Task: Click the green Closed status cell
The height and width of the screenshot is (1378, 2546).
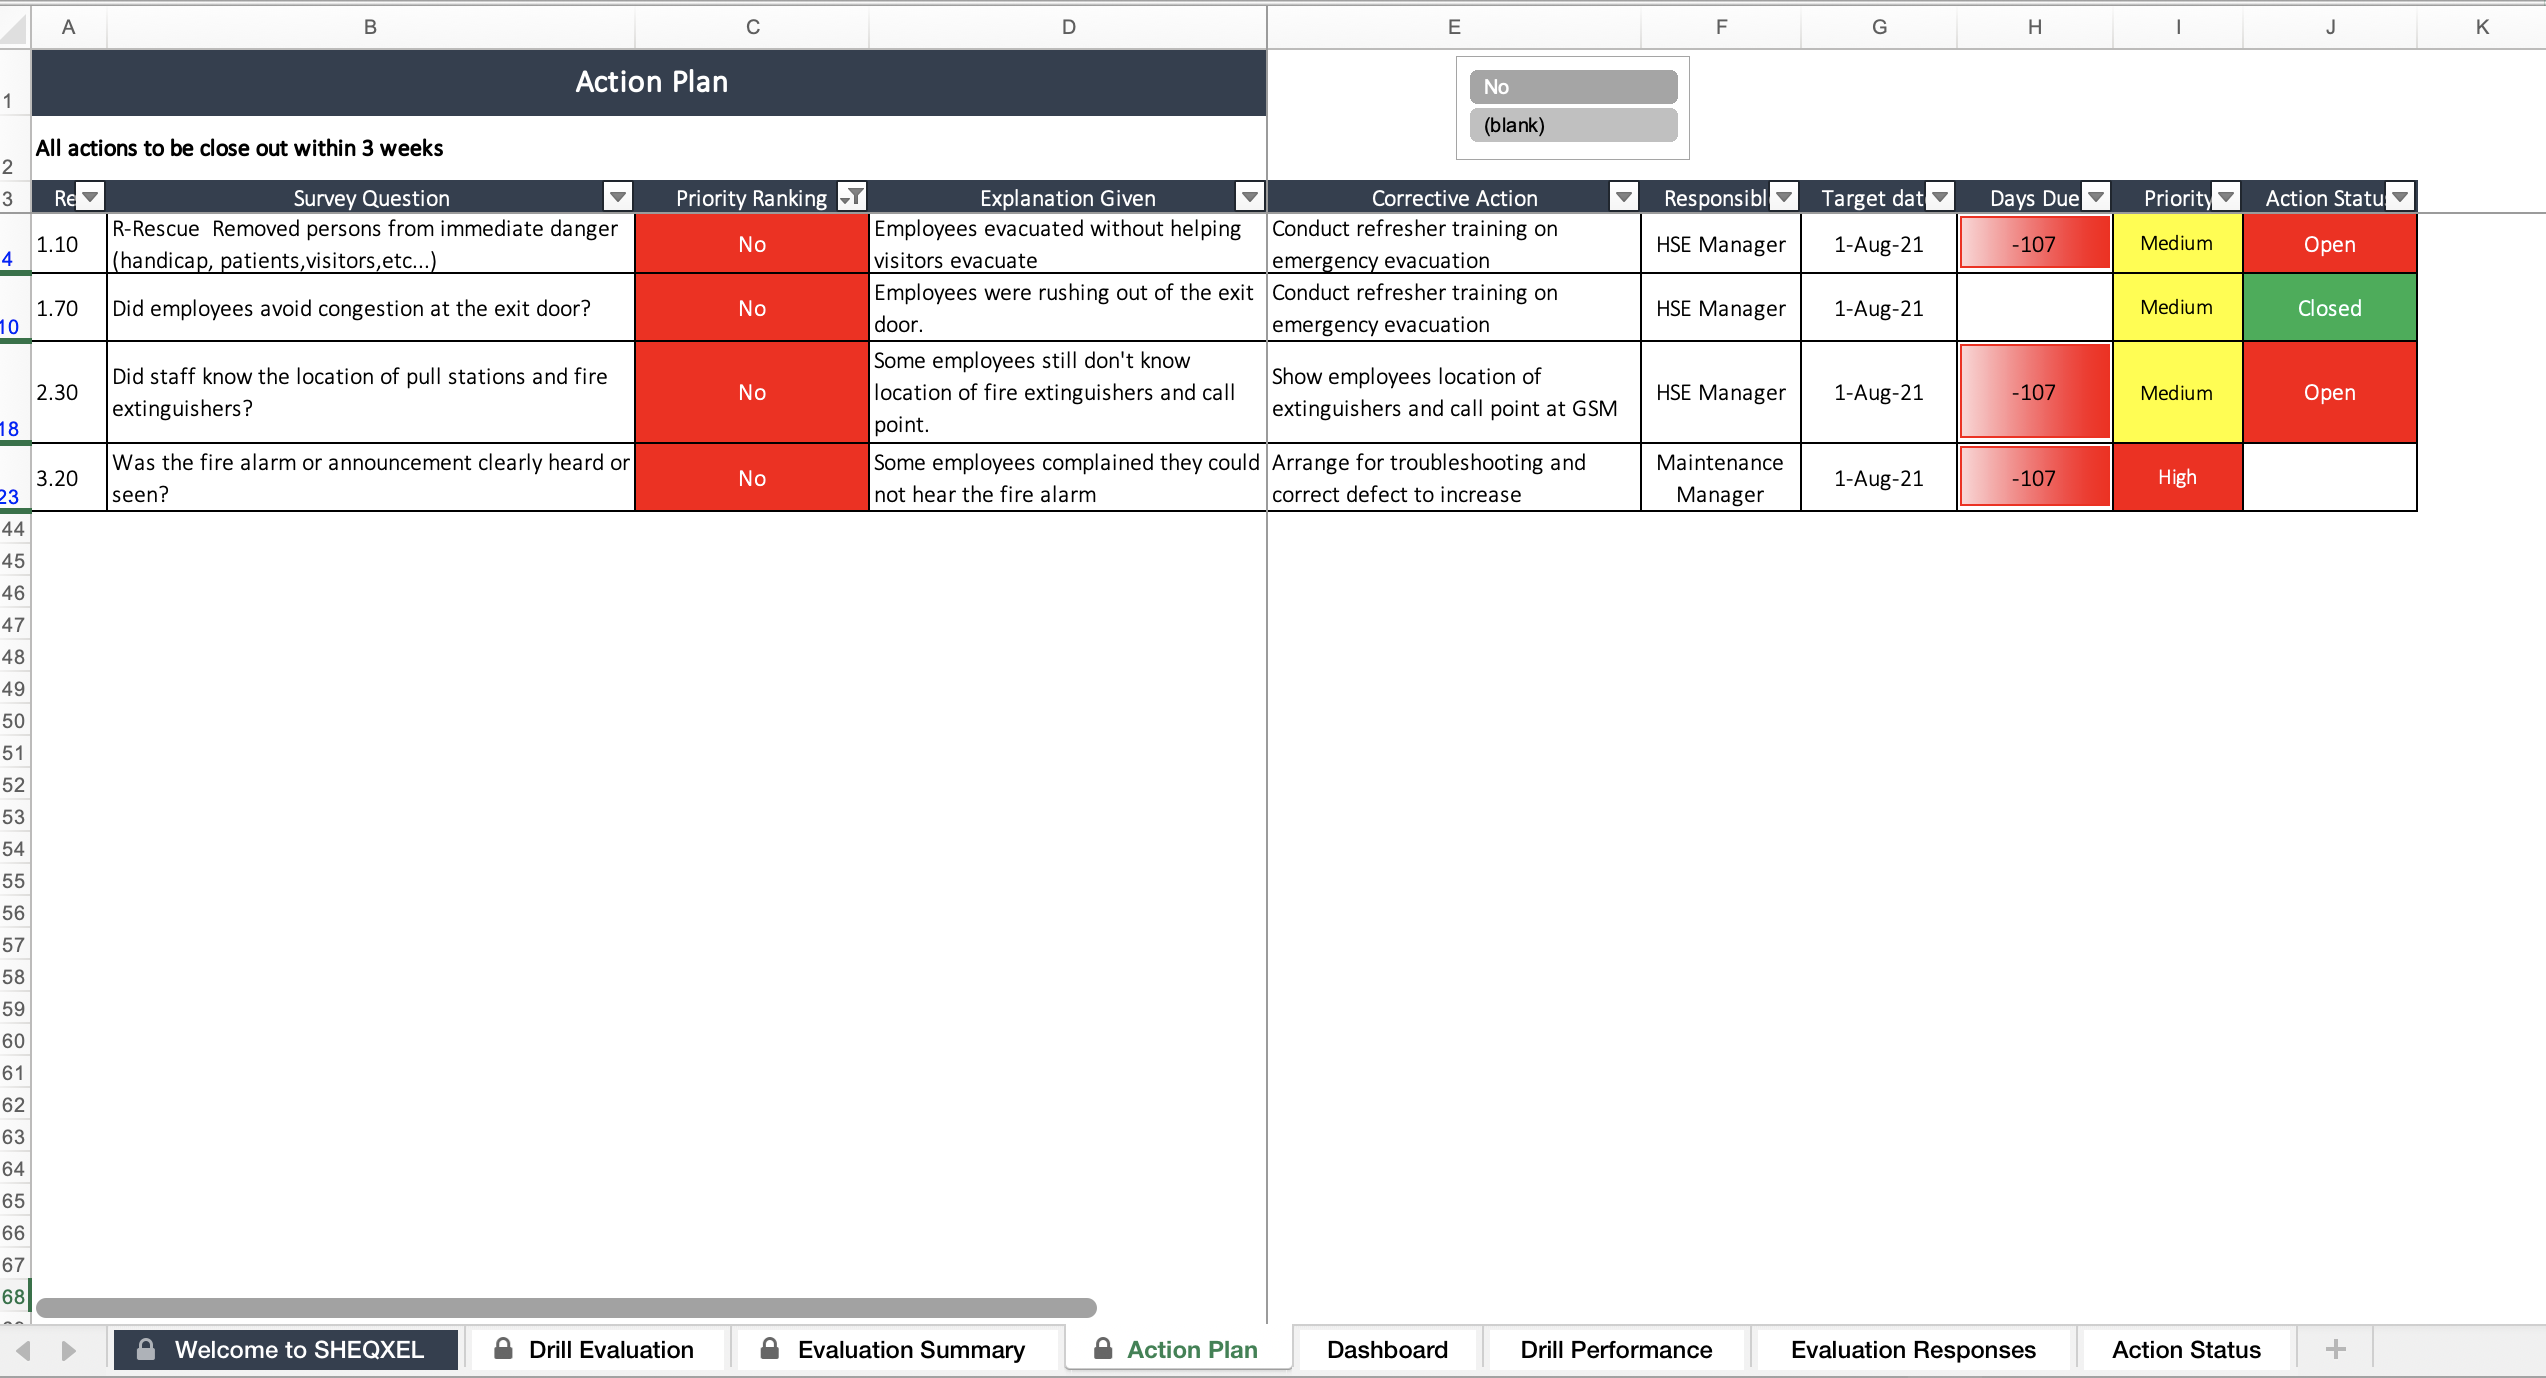Action: click(2330, 308)
